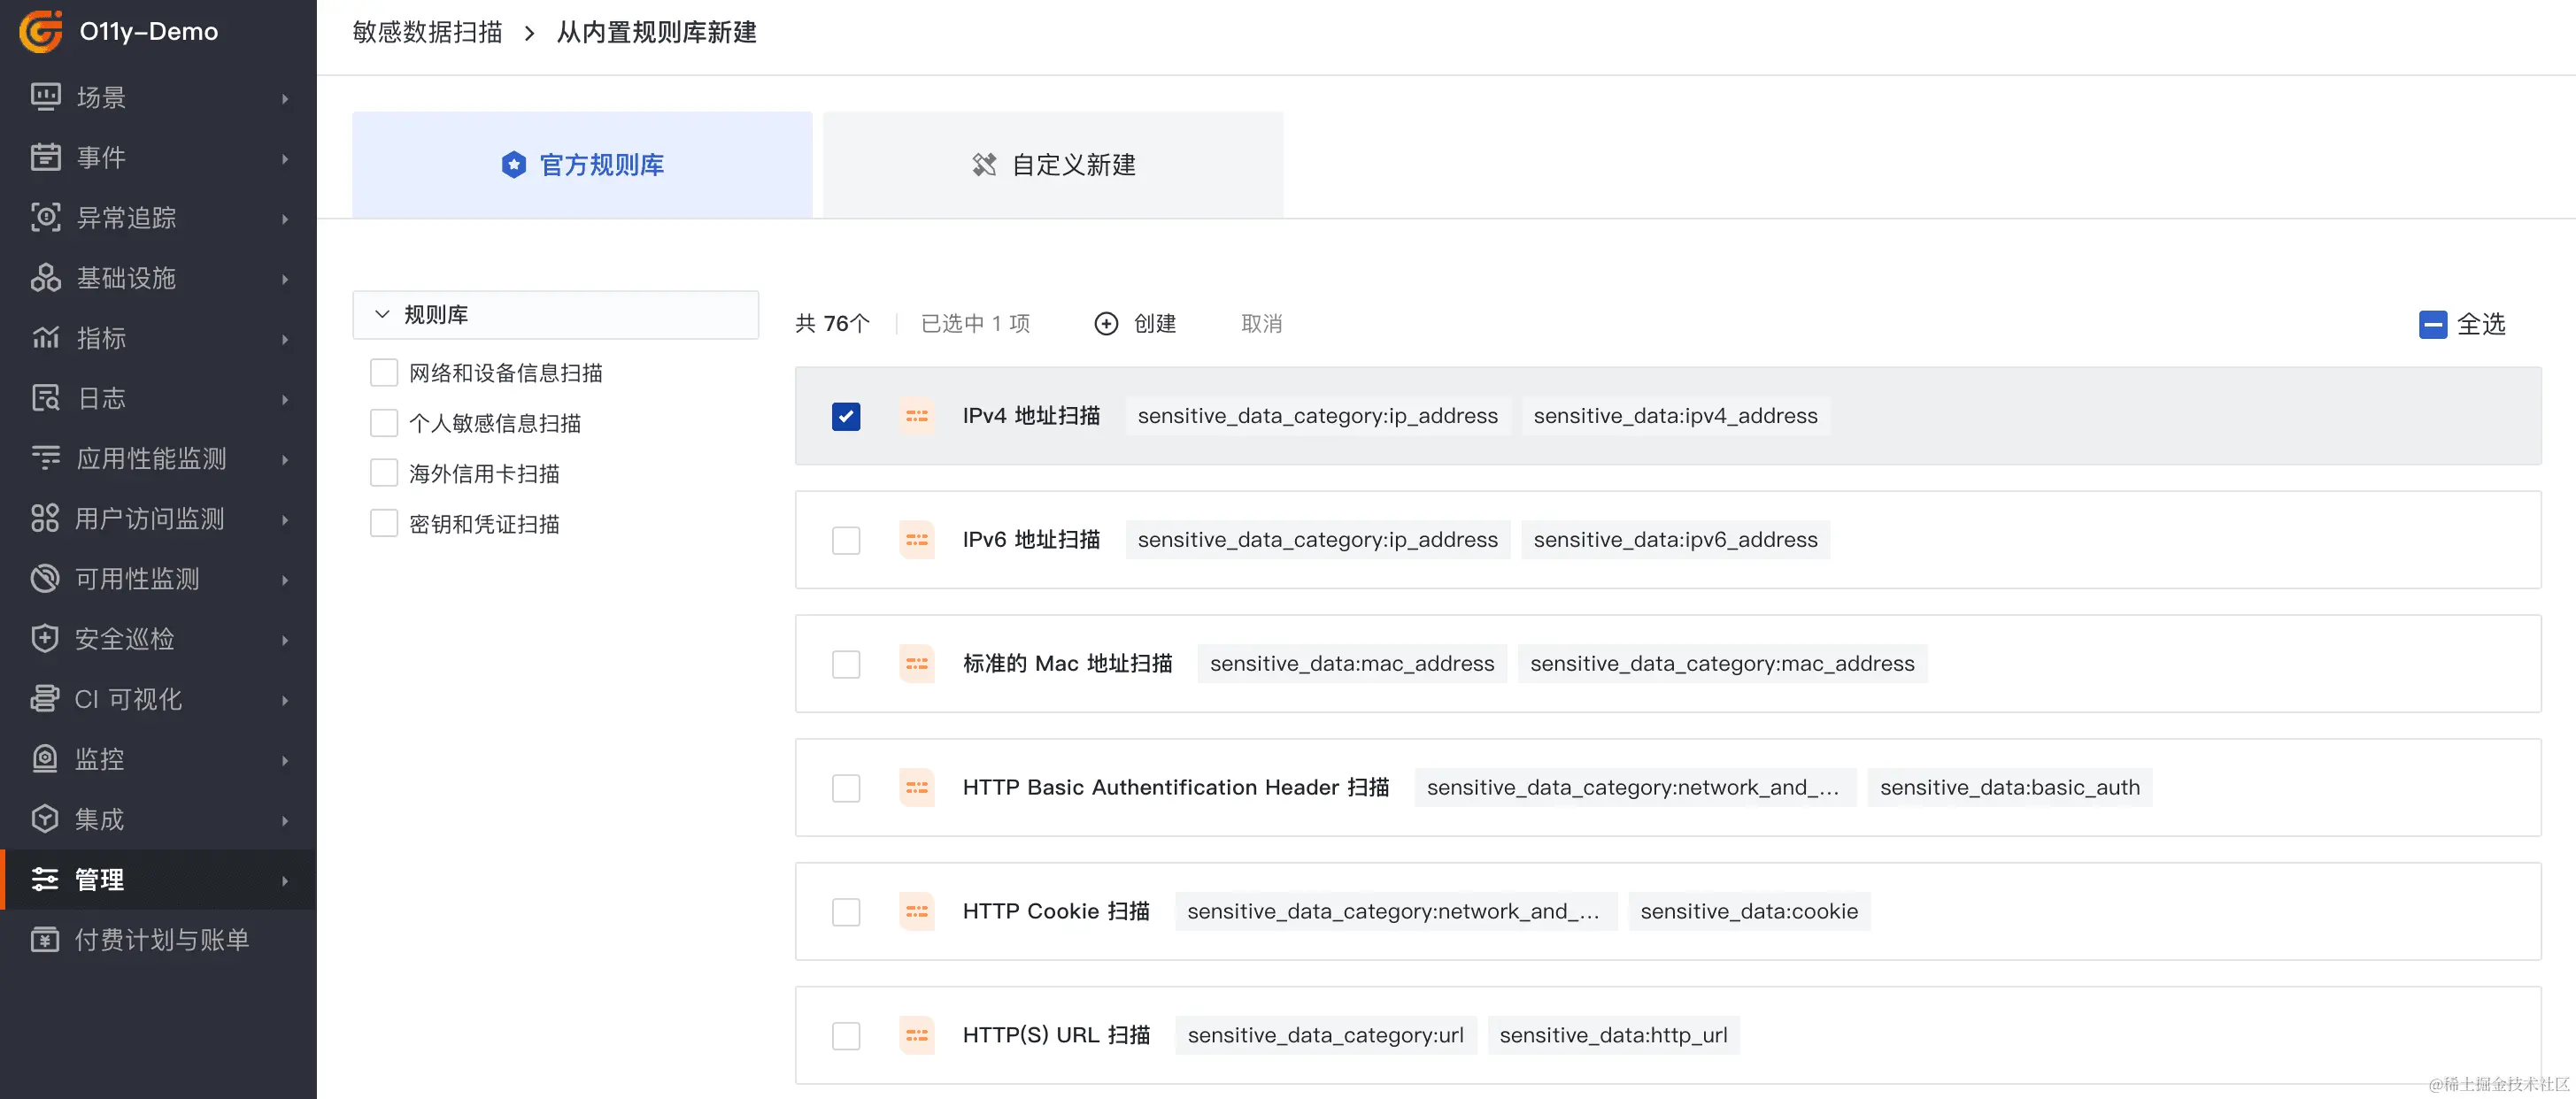The height and width of the screenshot is (1099, 2576).
Task: Toggle the 全选 select-all checkbox
Action: 2432,324
